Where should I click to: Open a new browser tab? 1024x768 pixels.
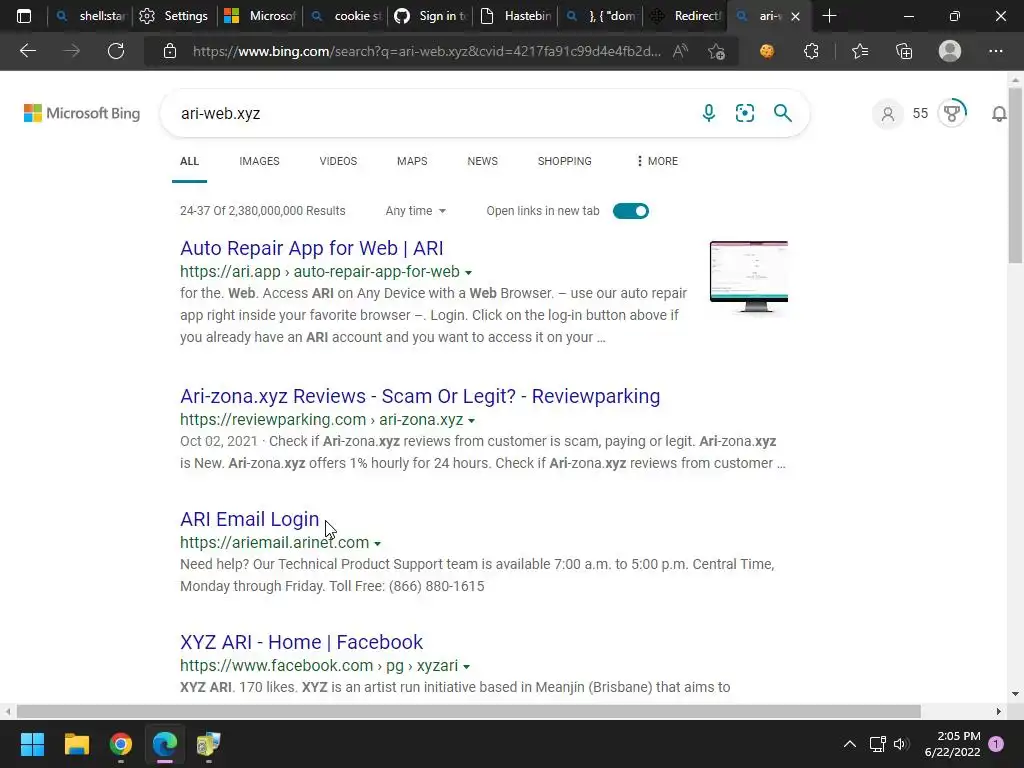(x=829, y=16)
